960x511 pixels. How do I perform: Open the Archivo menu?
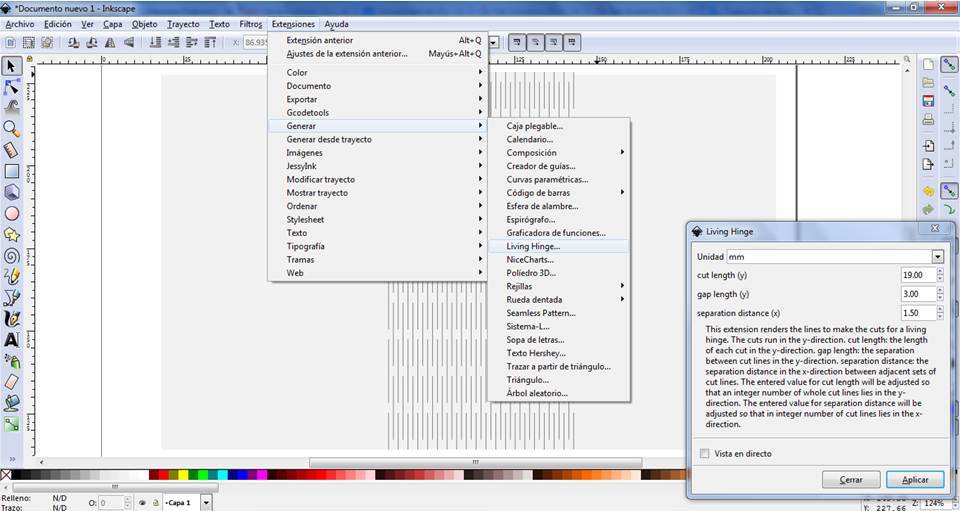click(x=20, y=24)
